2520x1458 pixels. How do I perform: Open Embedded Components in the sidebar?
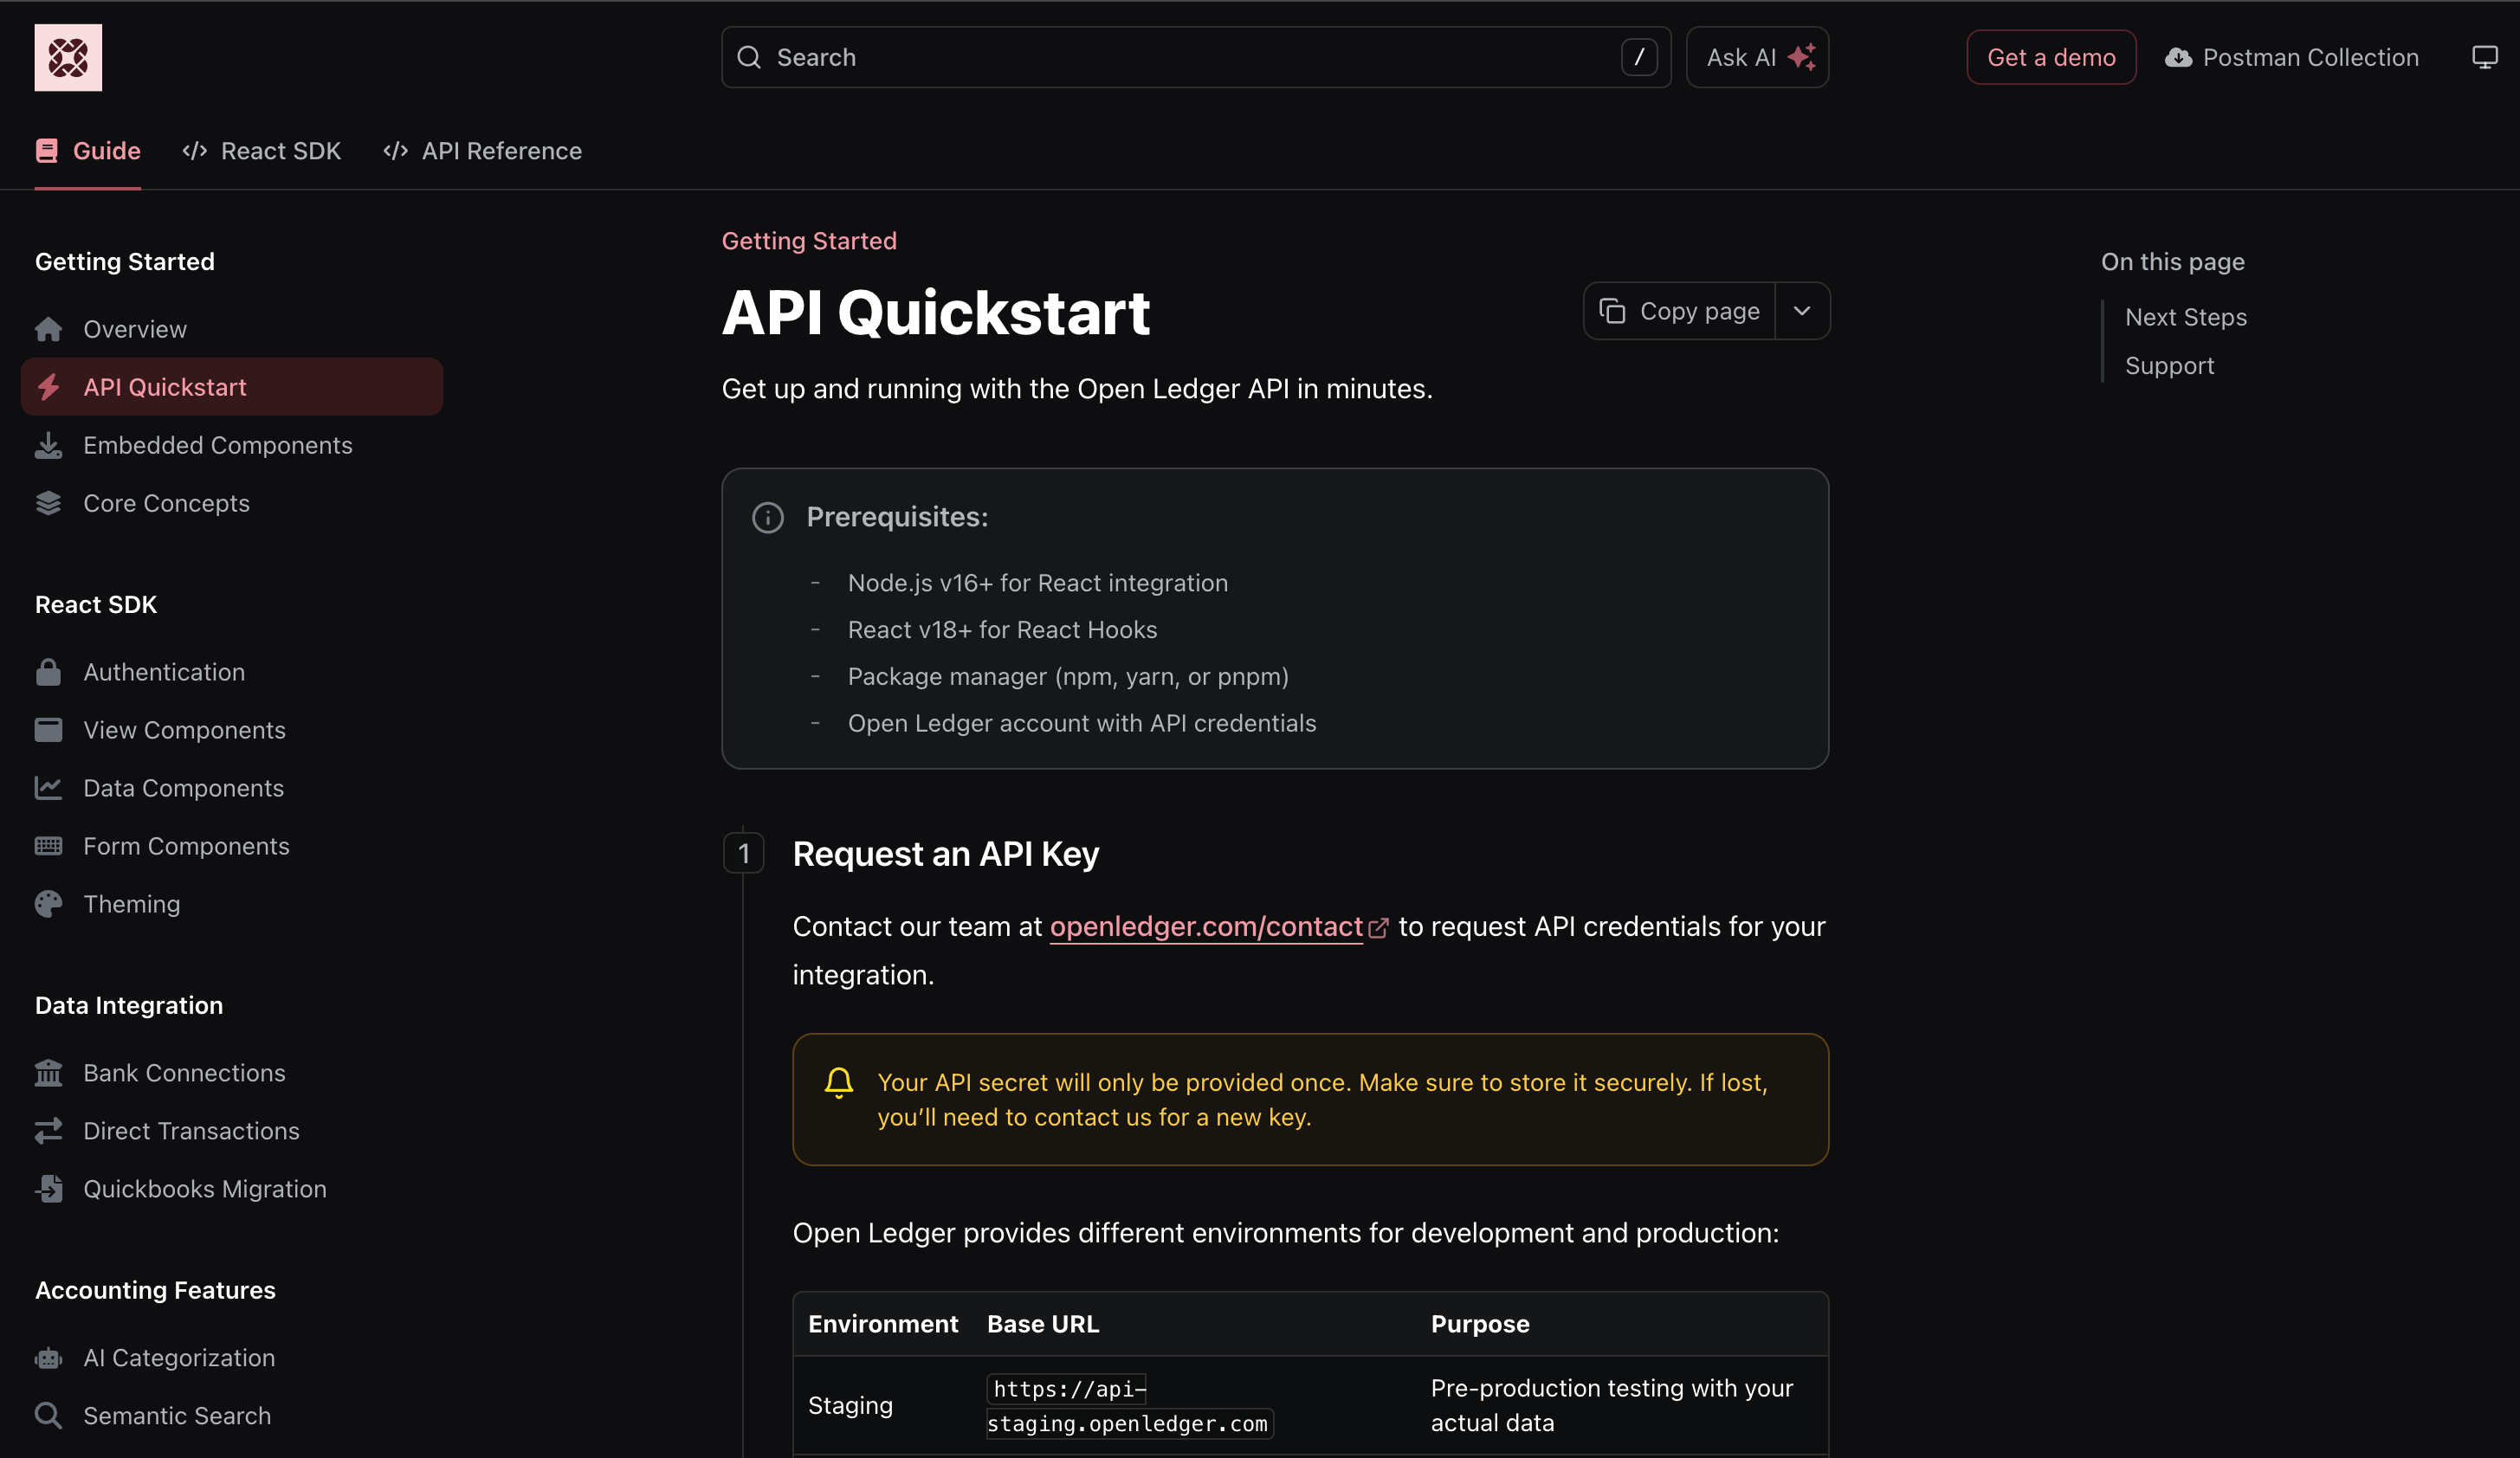tap(232, 445)
